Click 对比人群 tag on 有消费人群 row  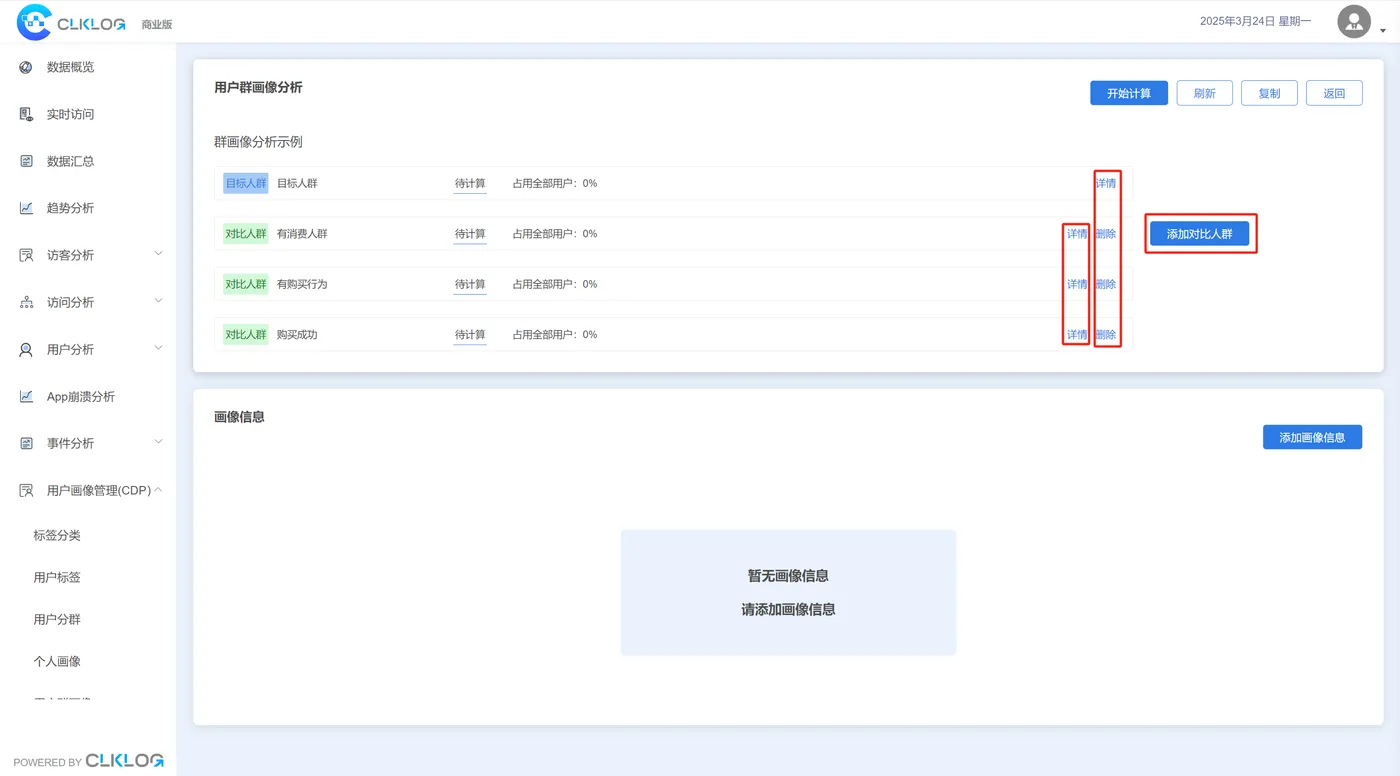coord(246,233)
